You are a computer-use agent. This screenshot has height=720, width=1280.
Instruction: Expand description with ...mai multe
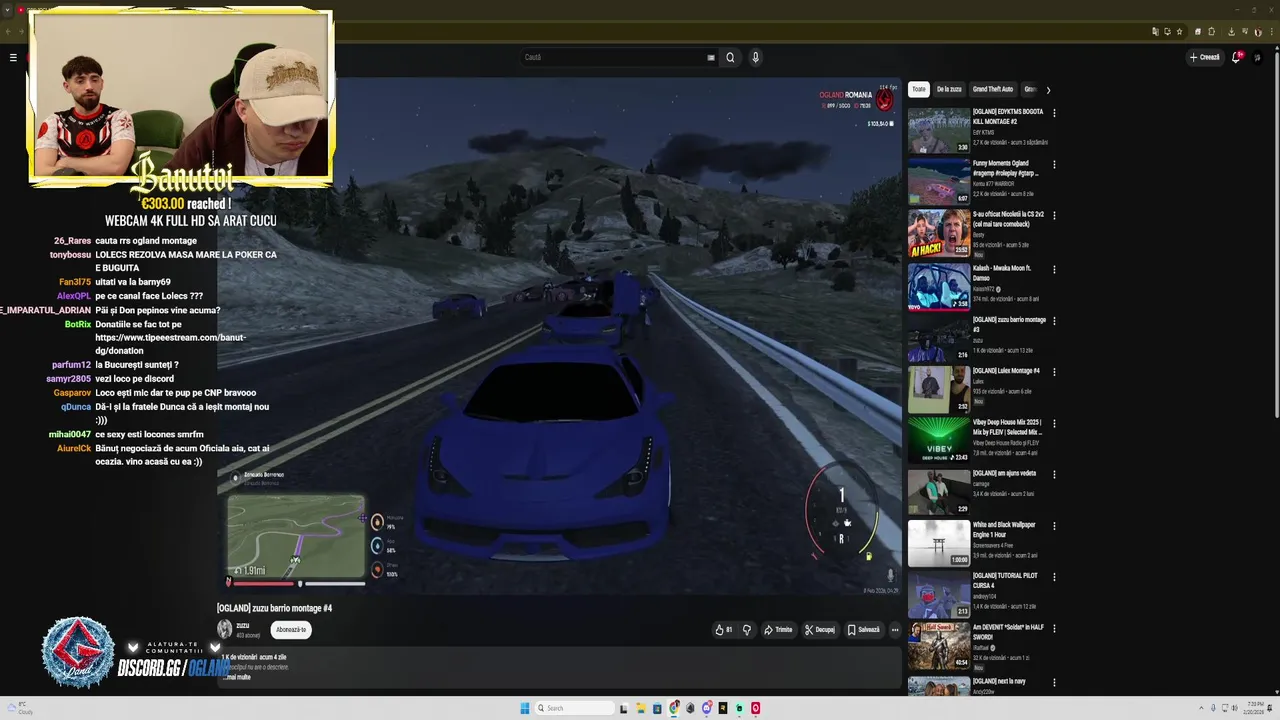pos(236,677)
